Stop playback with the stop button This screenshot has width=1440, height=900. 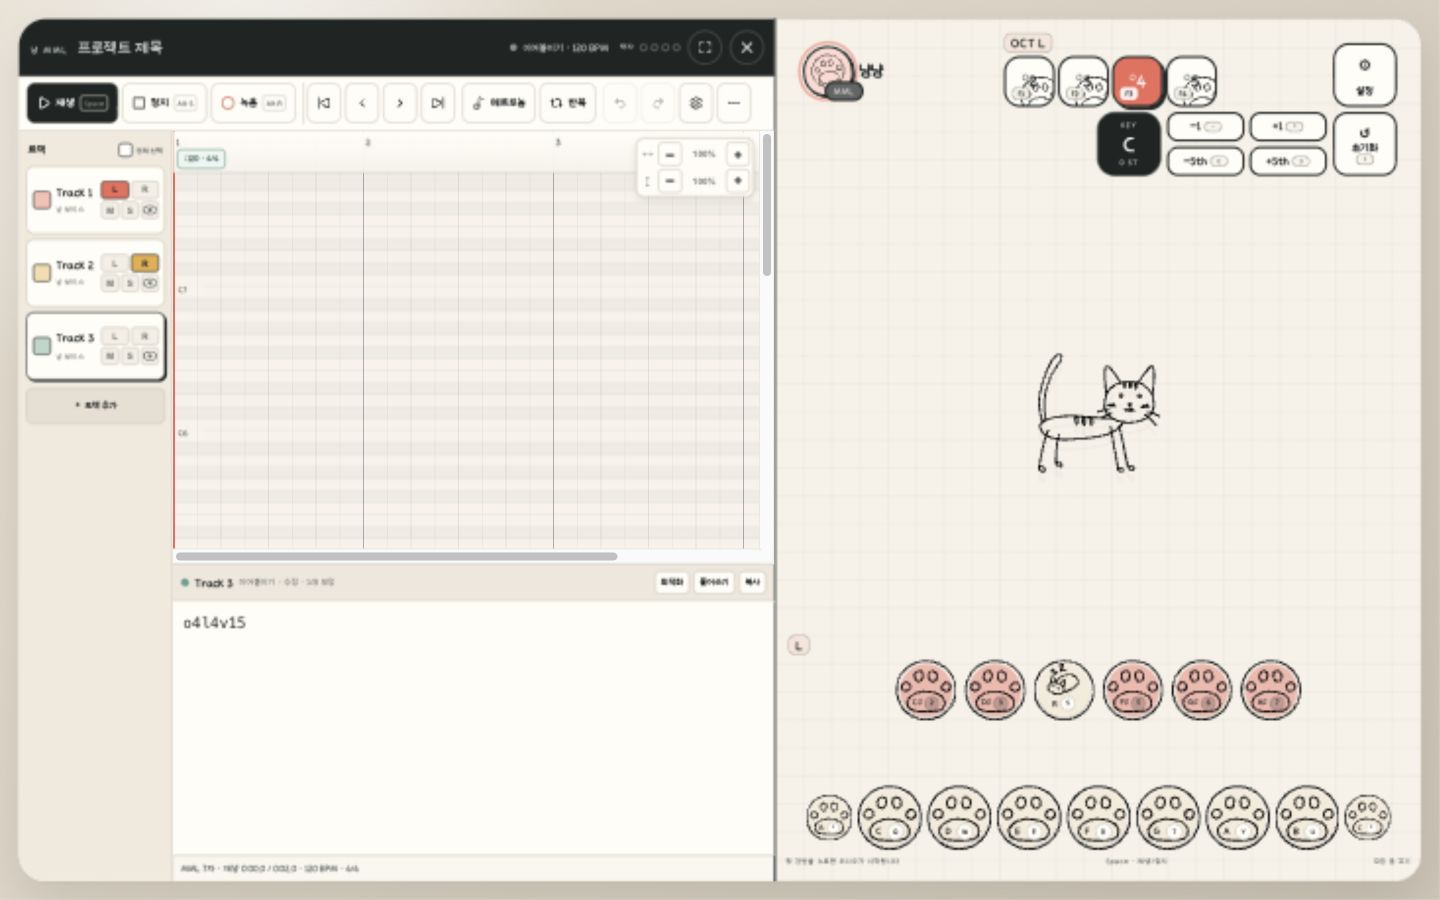click(x=164, y=103)
